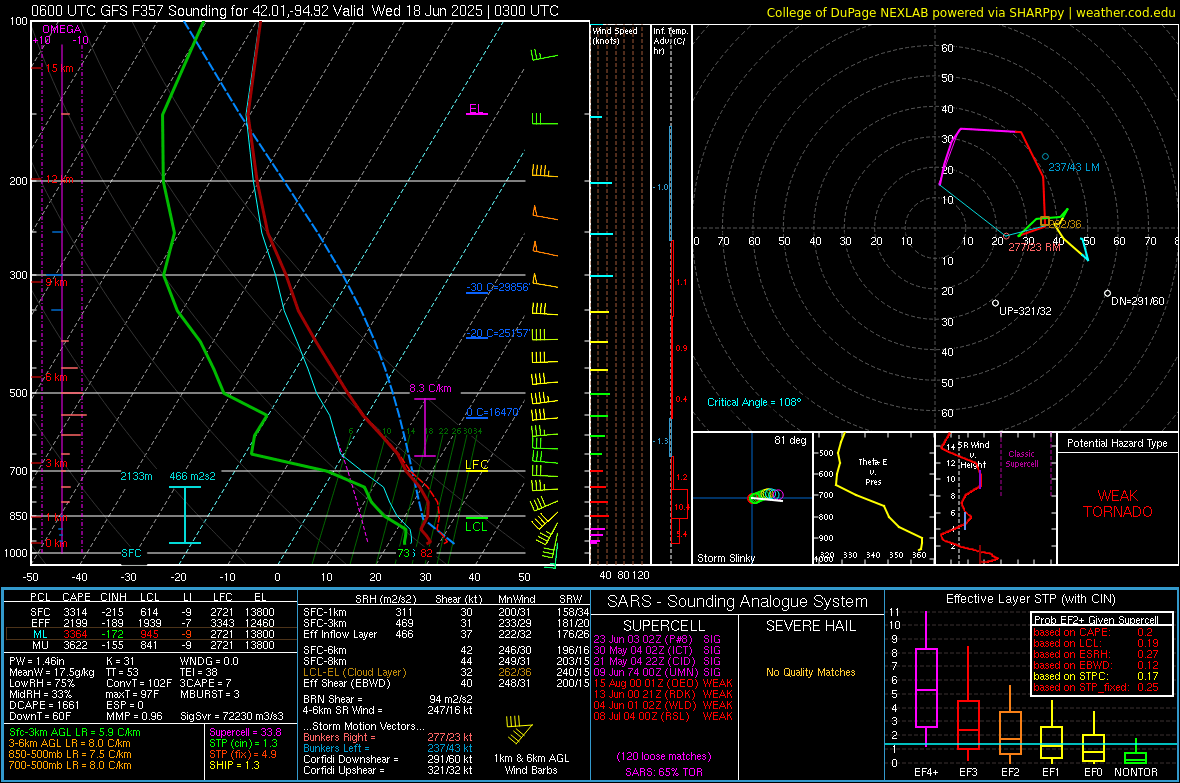Image resolution: width=1180 pixels, height=783 pixels.
Task: Click the 'based on STPC: 0.17' line
Action: coord(1096,676)
